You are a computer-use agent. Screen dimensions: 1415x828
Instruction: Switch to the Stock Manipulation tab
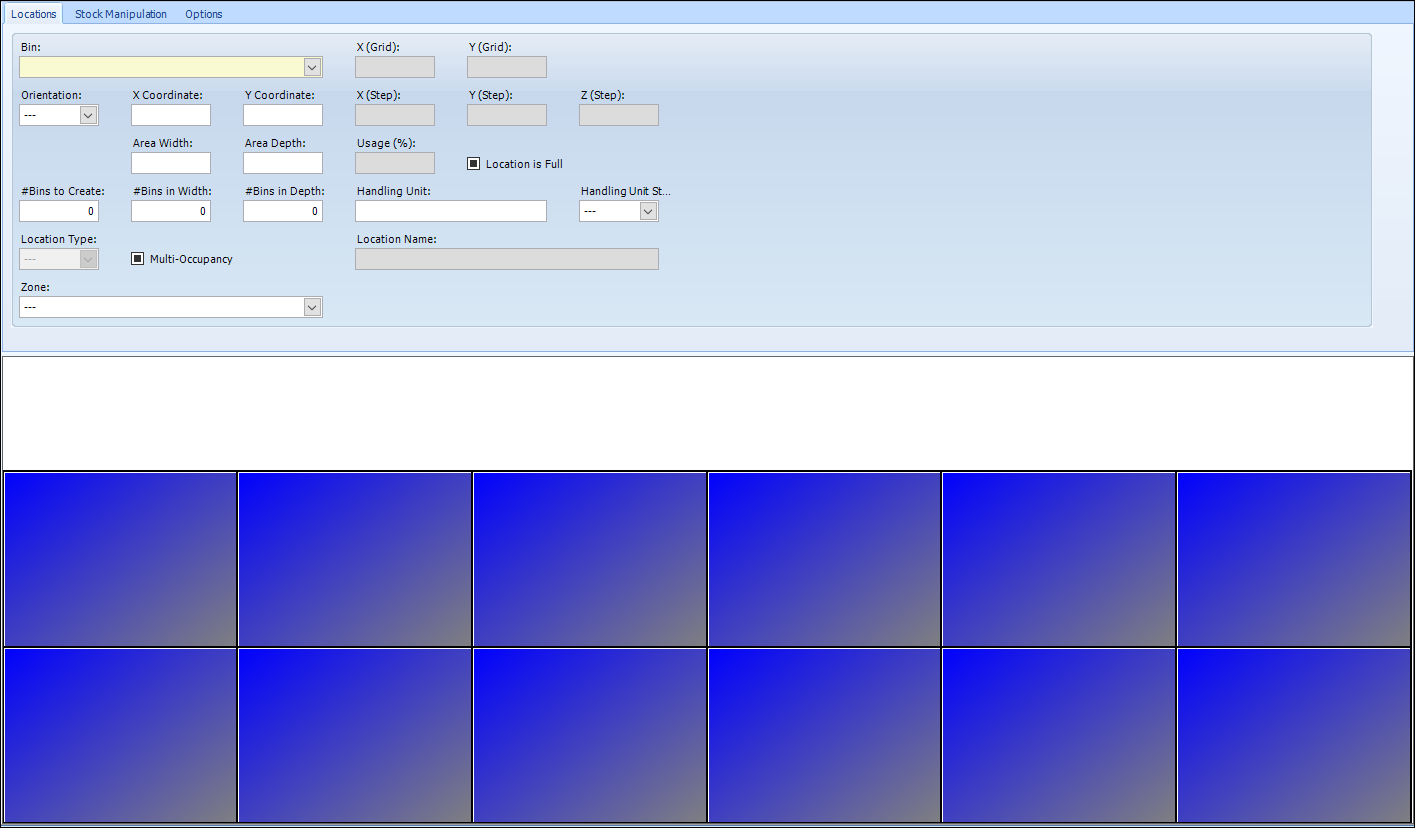pos(121,14)
